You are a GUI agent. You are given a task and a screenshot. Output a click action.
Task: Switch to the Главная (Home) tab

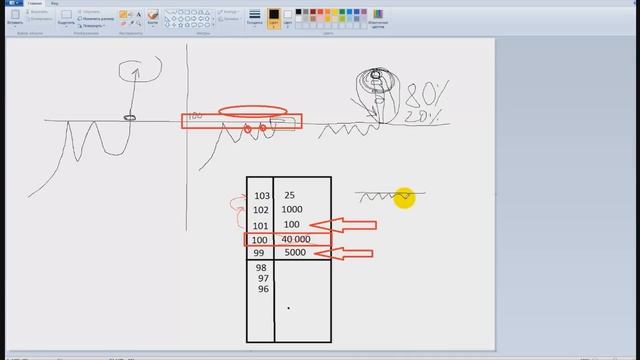click(x=35, y=3)
